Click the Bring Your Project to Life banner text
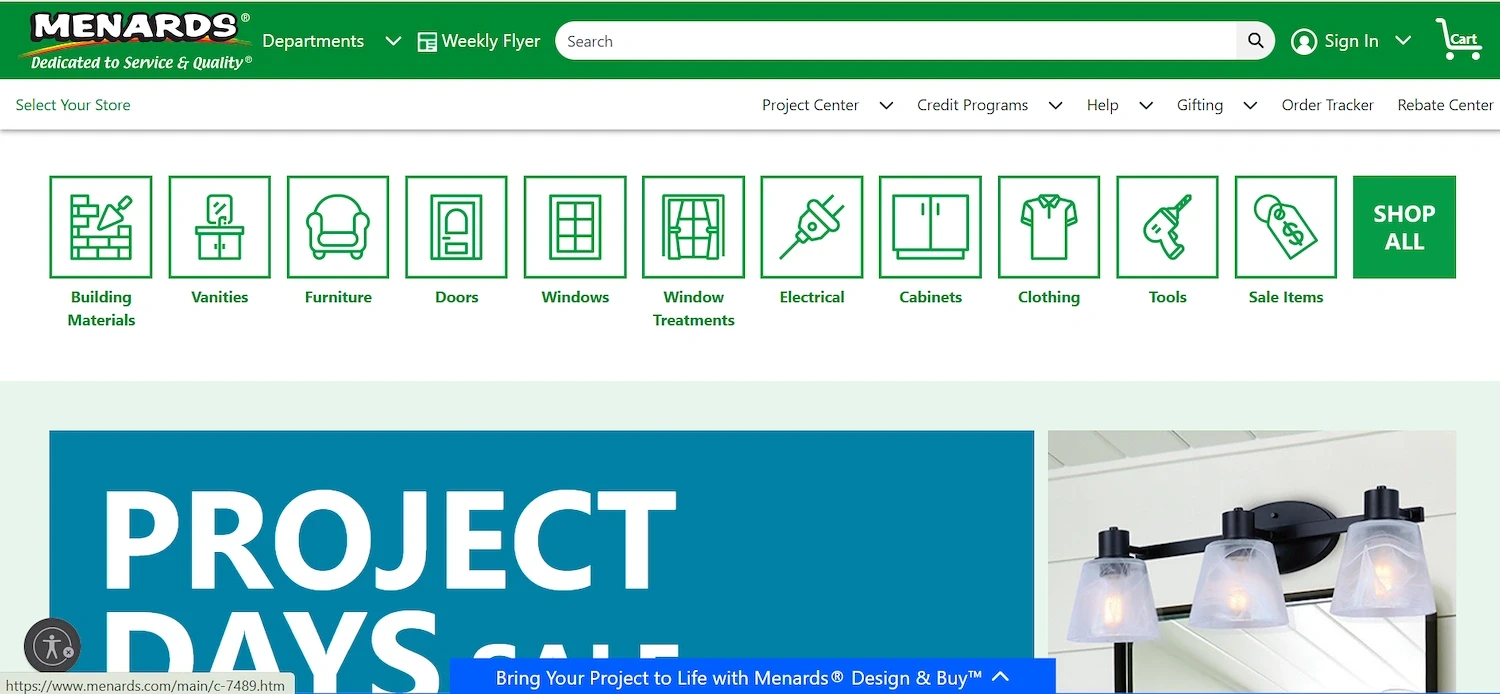 (739, 677)
